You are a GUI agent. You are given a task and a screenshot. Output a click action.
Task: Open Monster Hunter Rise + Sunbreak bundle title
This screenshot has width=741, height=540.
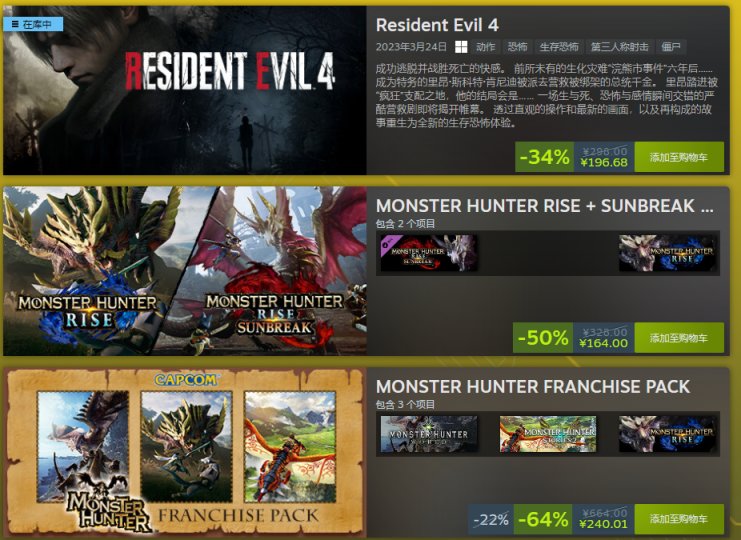click(x=544, y=206)
